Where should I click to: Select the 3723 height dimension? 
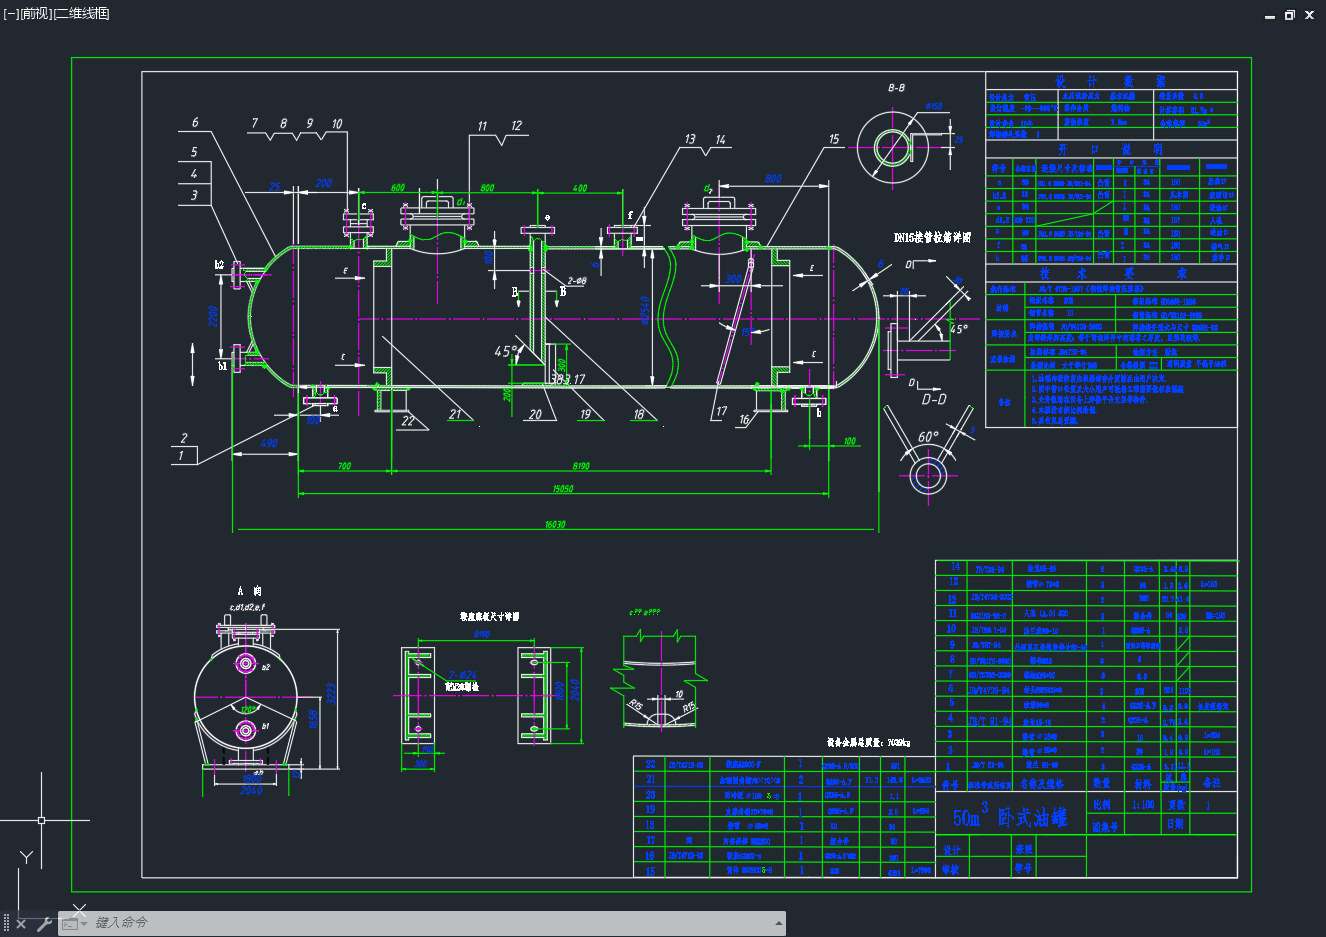click(x=331, y=693)
